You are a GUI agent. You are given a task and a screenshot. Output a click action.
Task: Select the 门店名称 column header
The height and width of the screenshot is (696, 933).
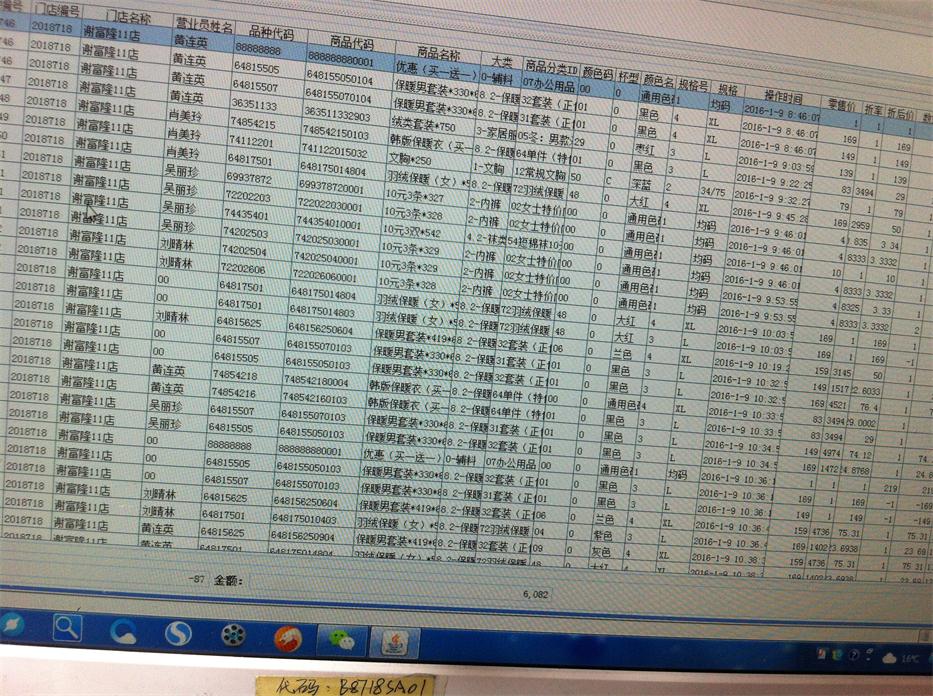tap(128, 18)
